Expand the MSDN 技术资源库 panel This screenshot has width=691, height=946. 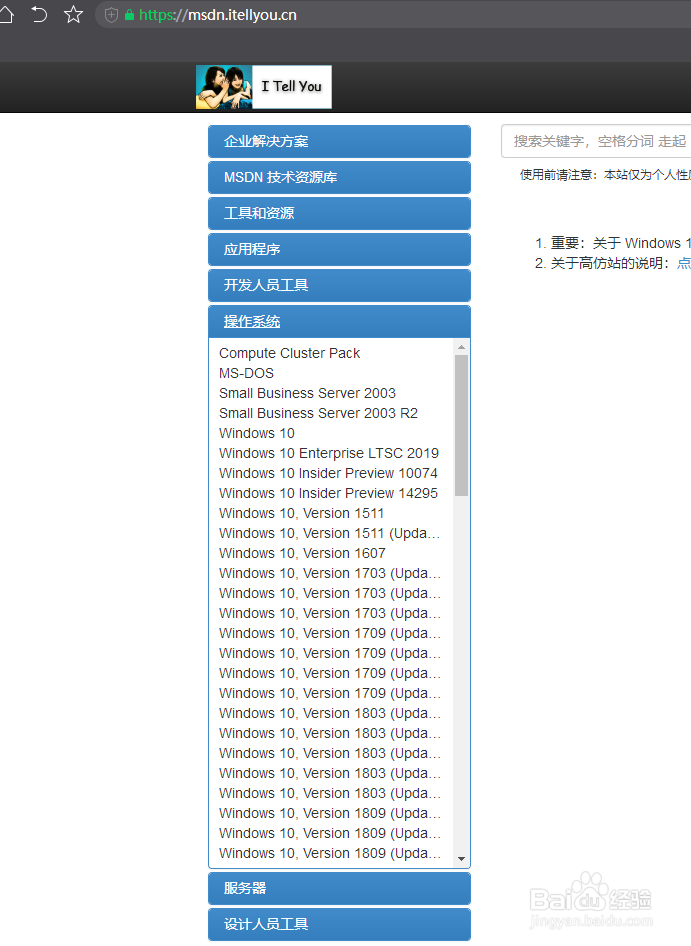339,177
